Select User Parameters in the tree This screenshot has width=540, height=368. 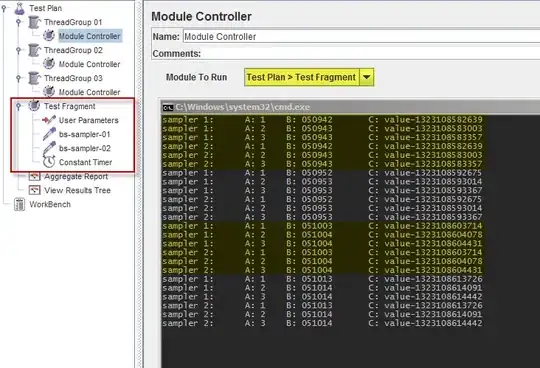click(x=89, y=120)
